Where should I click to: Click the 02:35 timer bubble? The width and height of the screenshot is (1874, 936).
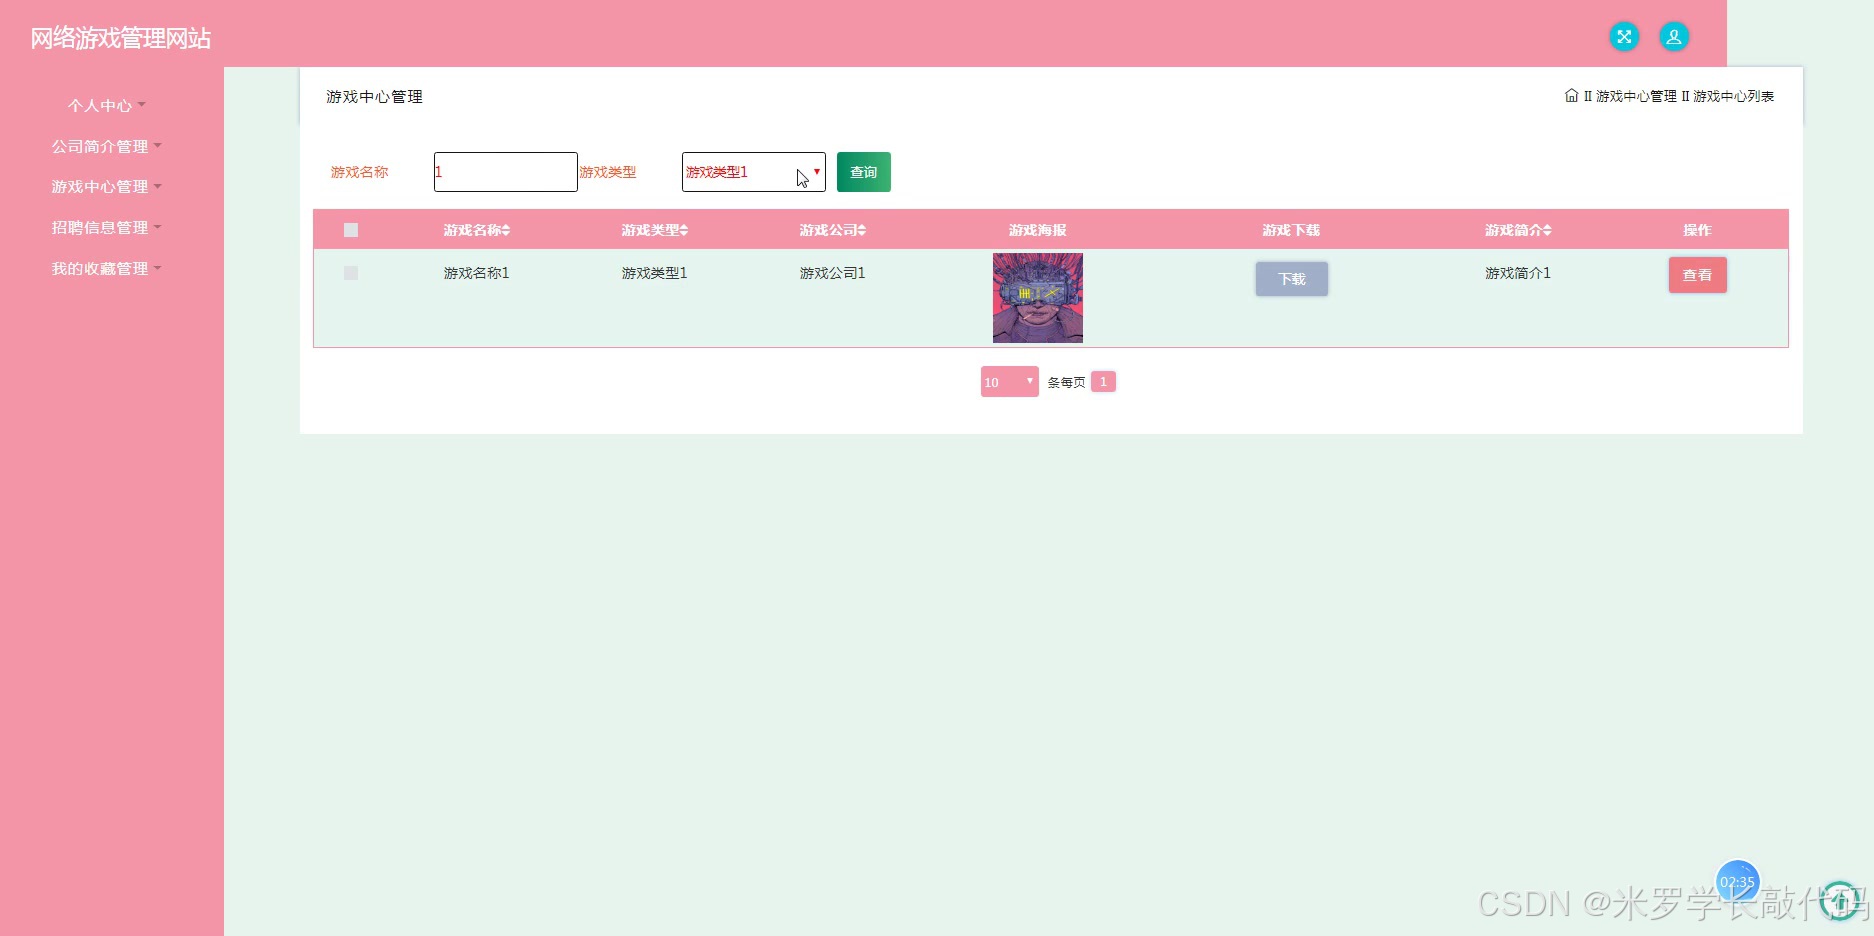[1737, 882]
